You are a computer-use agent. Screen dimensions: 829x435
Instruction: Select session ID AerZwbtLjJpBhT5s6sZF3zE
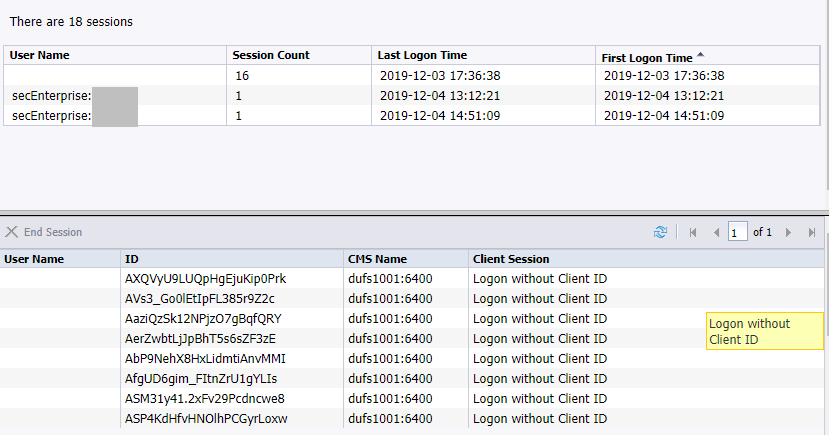pos(200,339)
